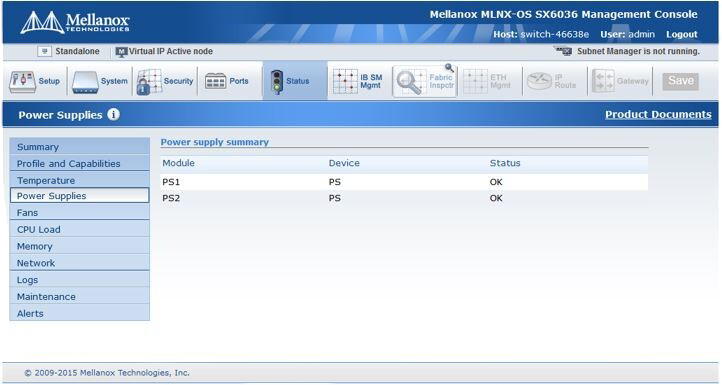Click the Status column header
Image resolution: width=722 pixels, height=385 pixels.
pyautogui.click(x=505, y=163)
